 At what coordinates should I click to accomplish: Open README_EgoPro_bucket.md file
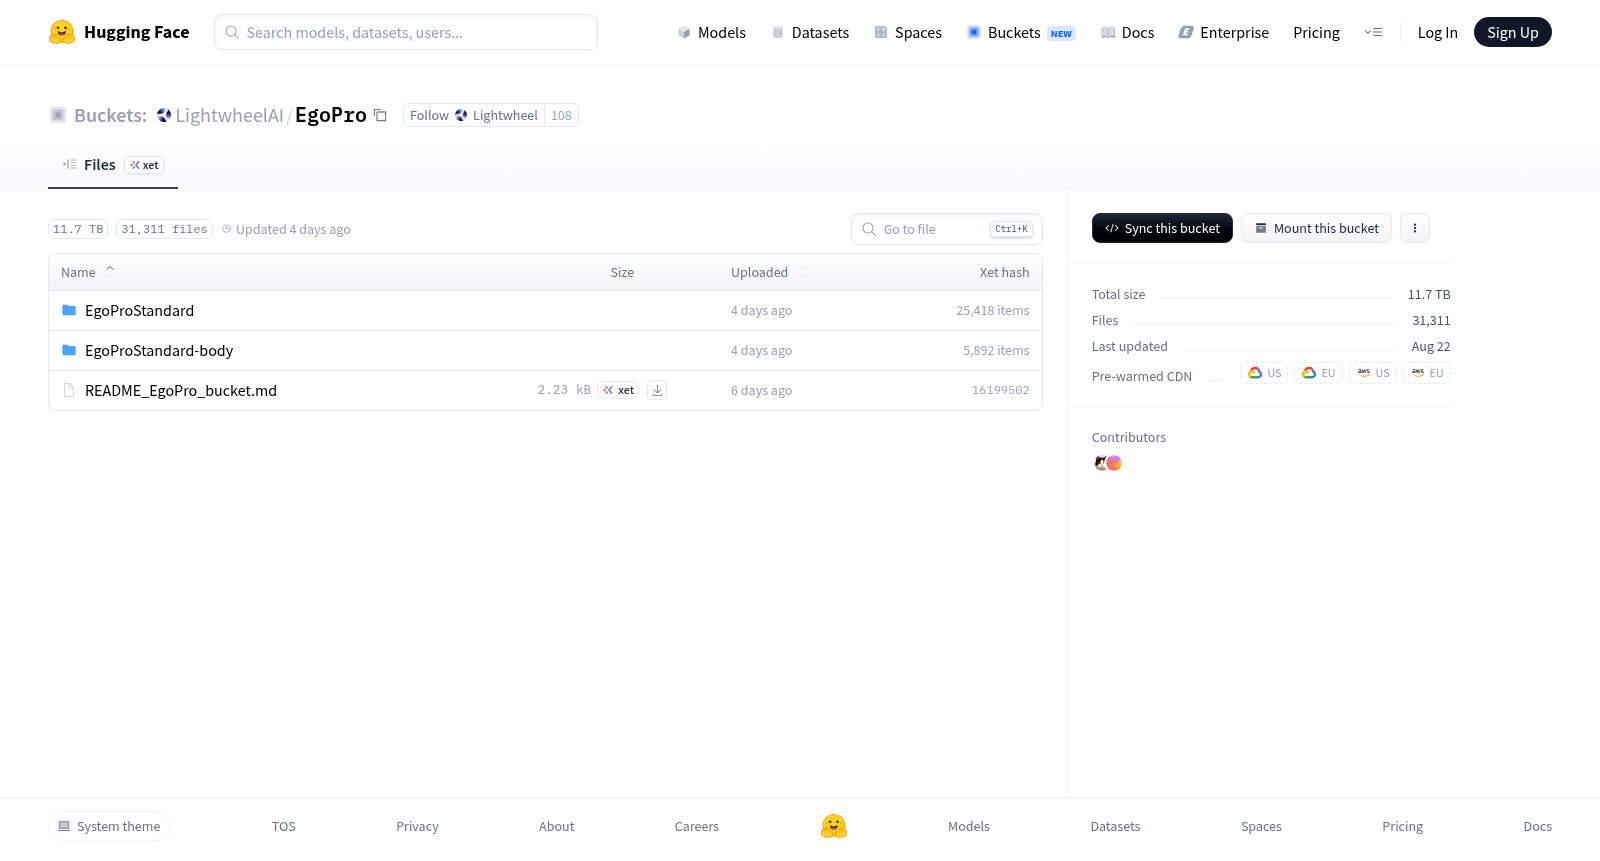click(x=181, y=390)
